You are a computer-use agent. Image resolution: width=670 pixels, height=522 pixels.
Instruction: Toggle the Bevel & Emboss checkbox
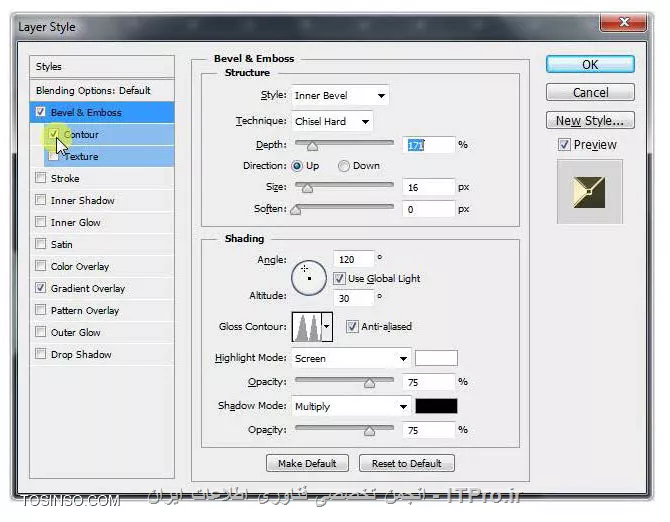tap(41, 112)
